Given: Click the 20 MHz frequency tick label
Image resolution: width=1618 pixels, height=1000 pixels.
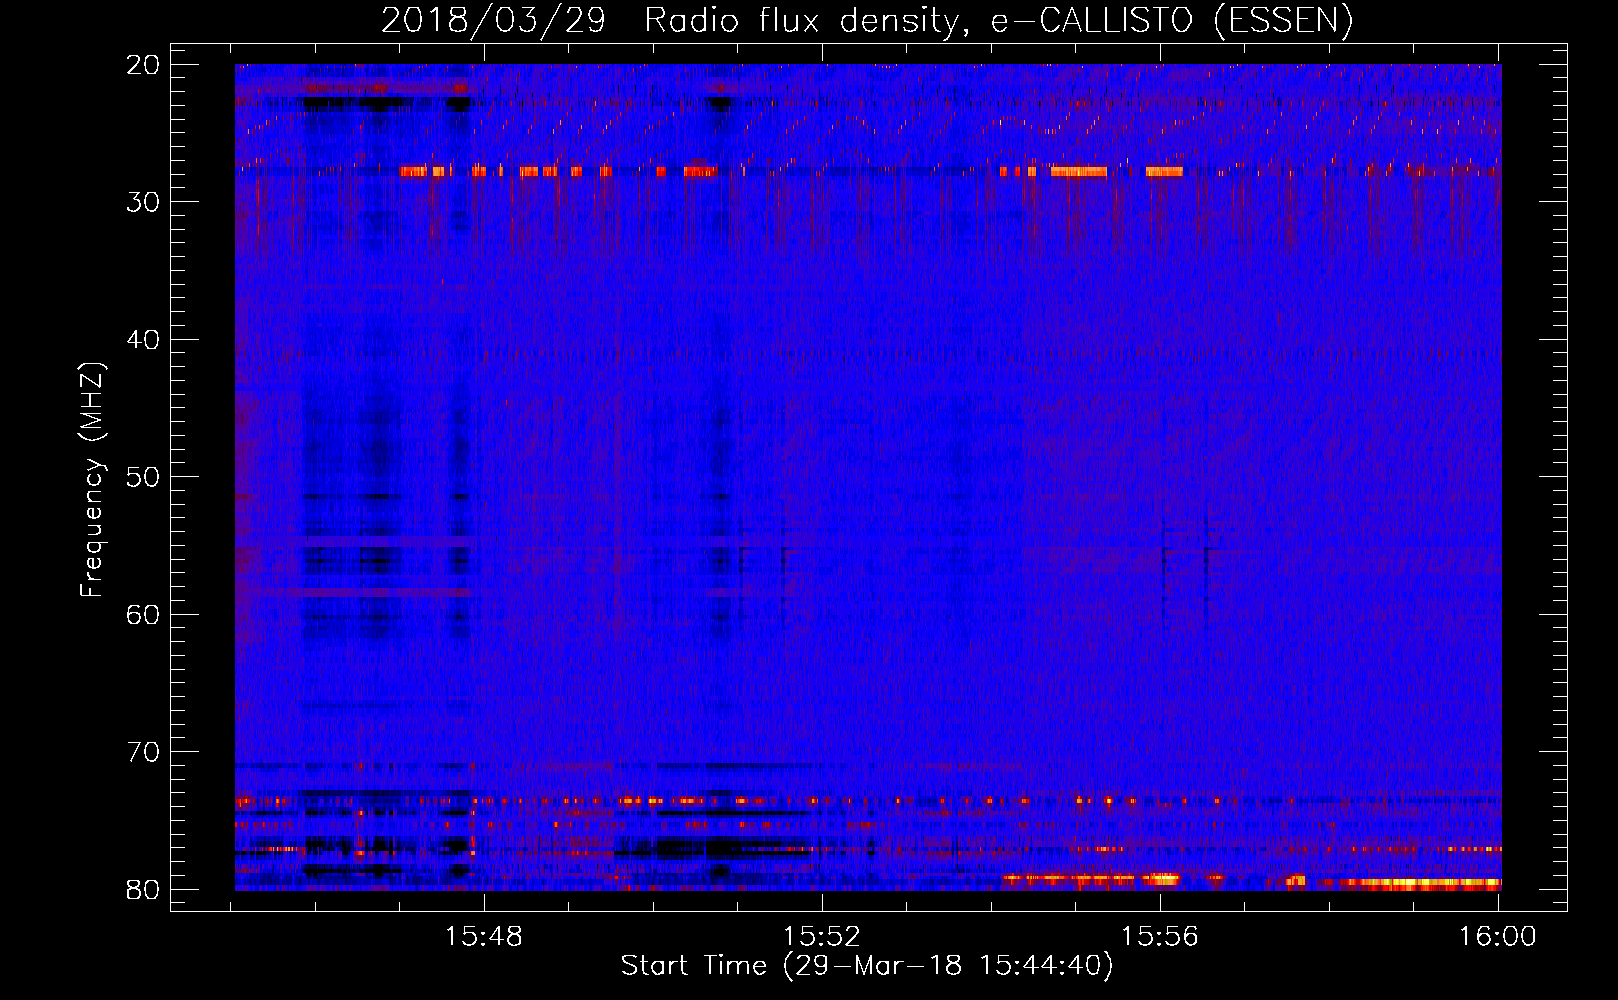Looking at the screenshot, I should [144, 65].
